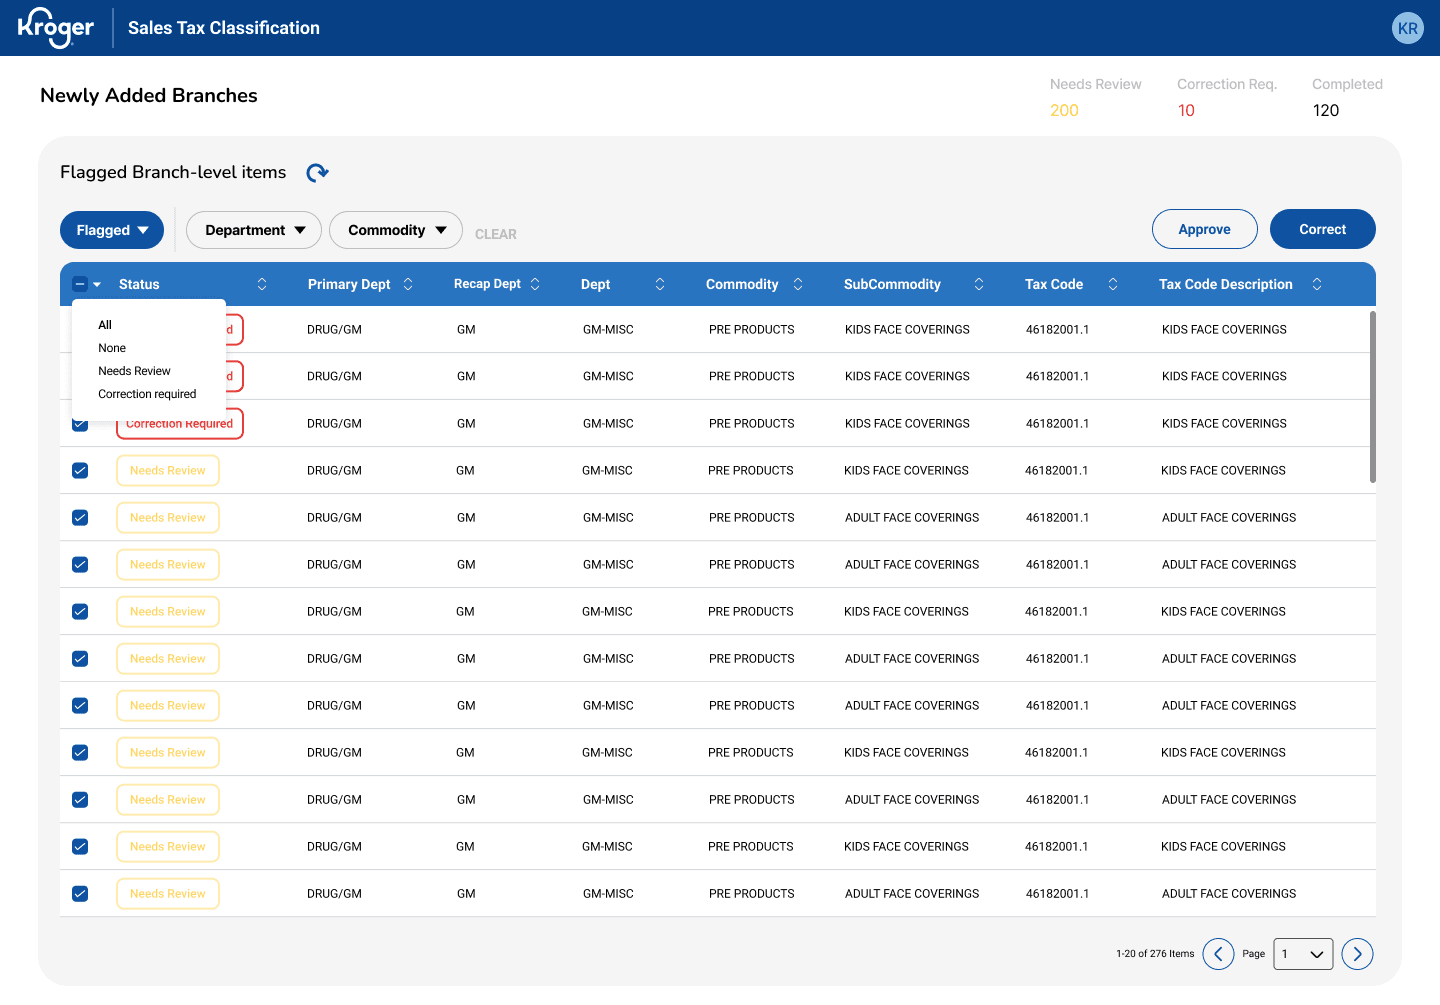Image resolution: width=1440 pixels, height=1005 pixels.
Task: Open the page number dropdown
Action: click(1302, 954)
